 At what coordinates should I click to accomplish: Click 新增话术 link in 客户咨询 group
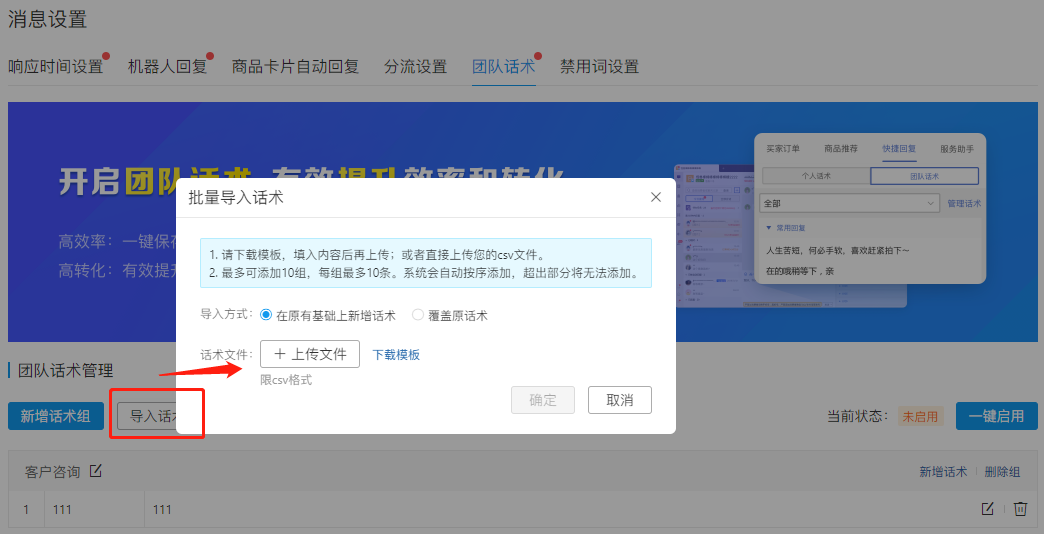click(943, 472)
